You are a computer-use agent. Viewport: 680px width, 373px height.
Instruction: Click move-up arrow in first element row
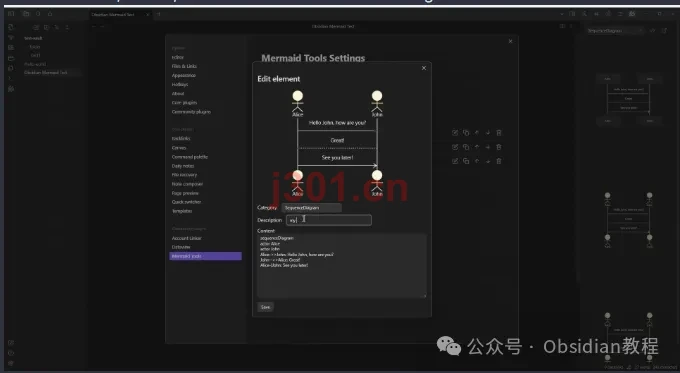click(477, 133)
